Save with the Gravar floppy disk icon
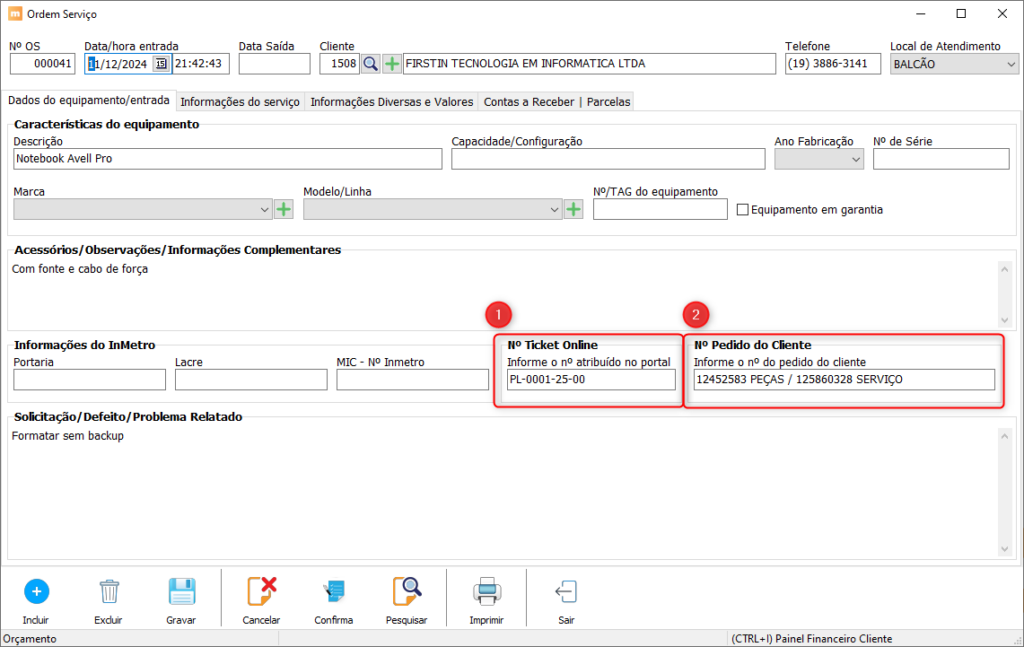The height and width of the screenshot is (647, 1024). (181, 591)
